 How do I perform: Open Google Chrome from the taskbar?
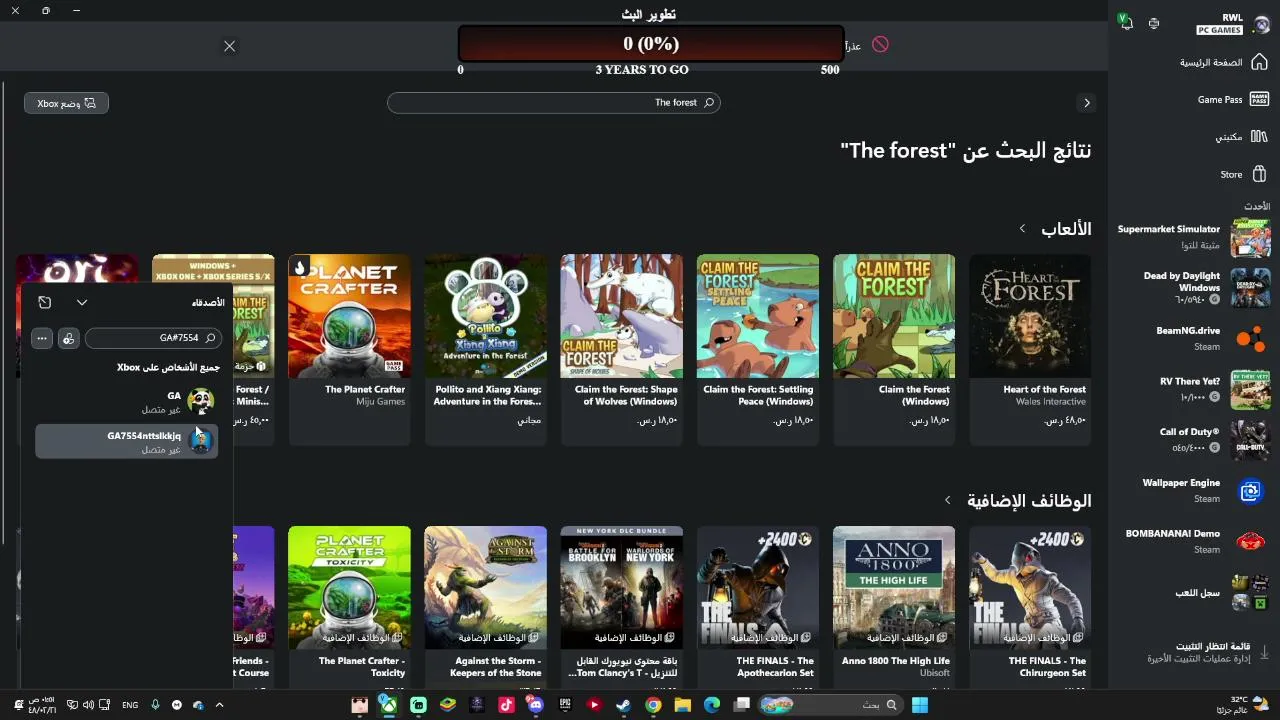coord(652,705)
